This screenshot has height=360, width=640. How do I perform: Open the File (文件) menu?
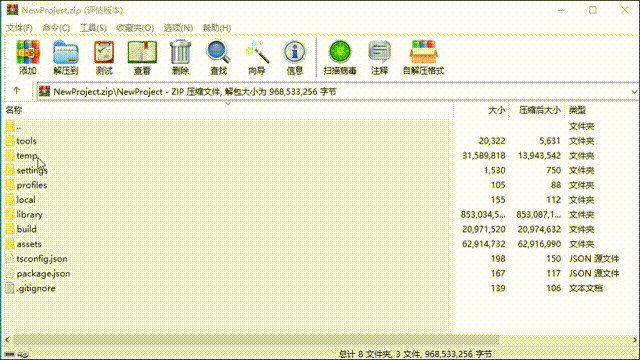[19, 28]
